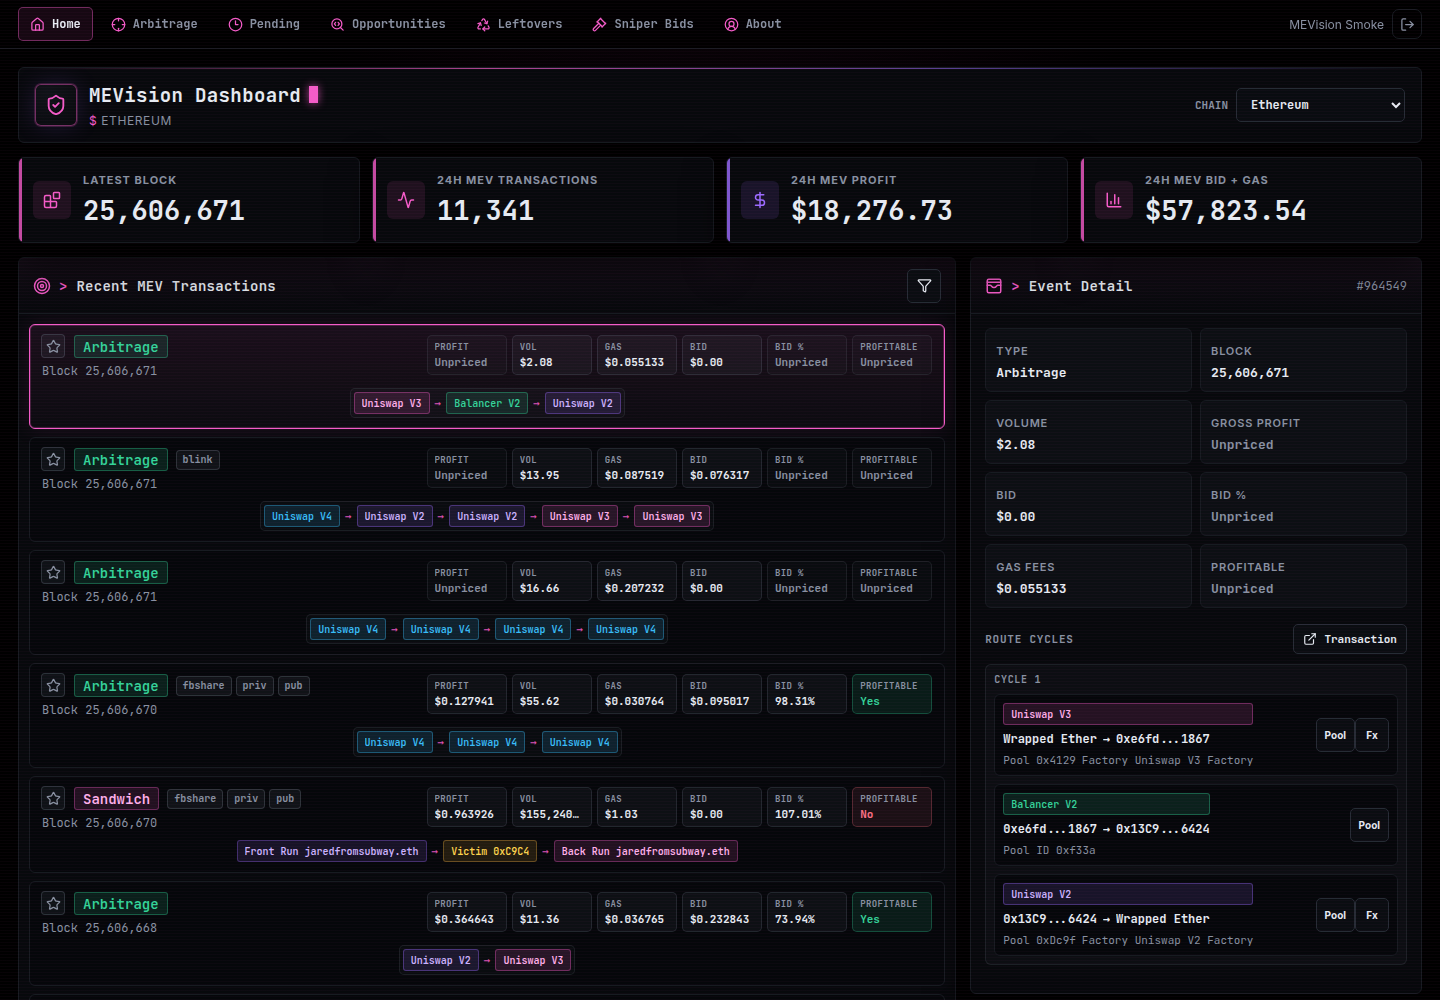Screen dimensions: 1440x1000
Task: Click pub tag on the Sandwich row
Action: point(285,799)
